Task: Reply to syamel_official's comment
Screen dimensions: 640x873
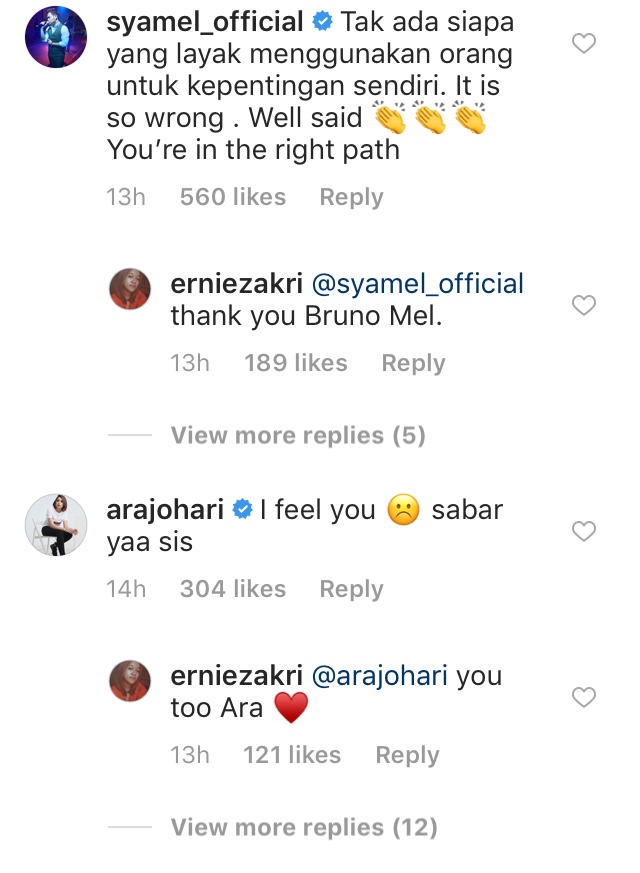Action: point(351,198)
